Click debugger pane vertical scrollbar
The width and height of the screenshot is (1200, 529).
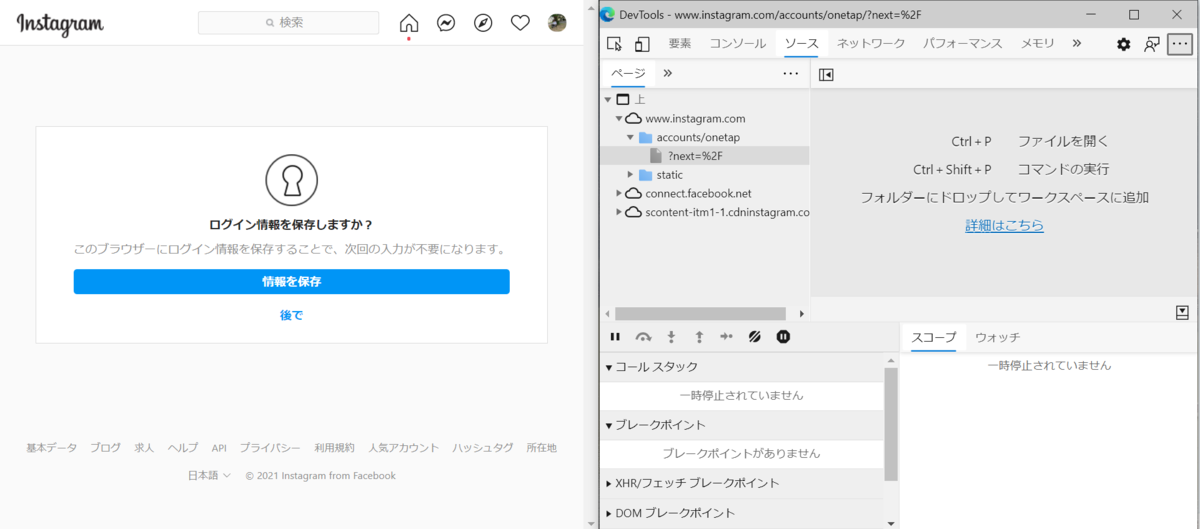pos(890,424)
